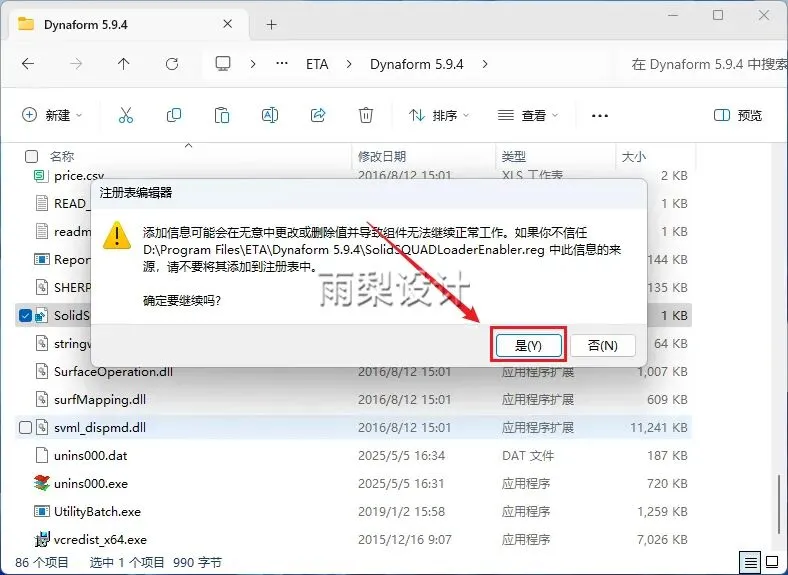The image size is (788, 575).
Task: Toggle the 预览 preview pane
Action: (x=738, y=116)
